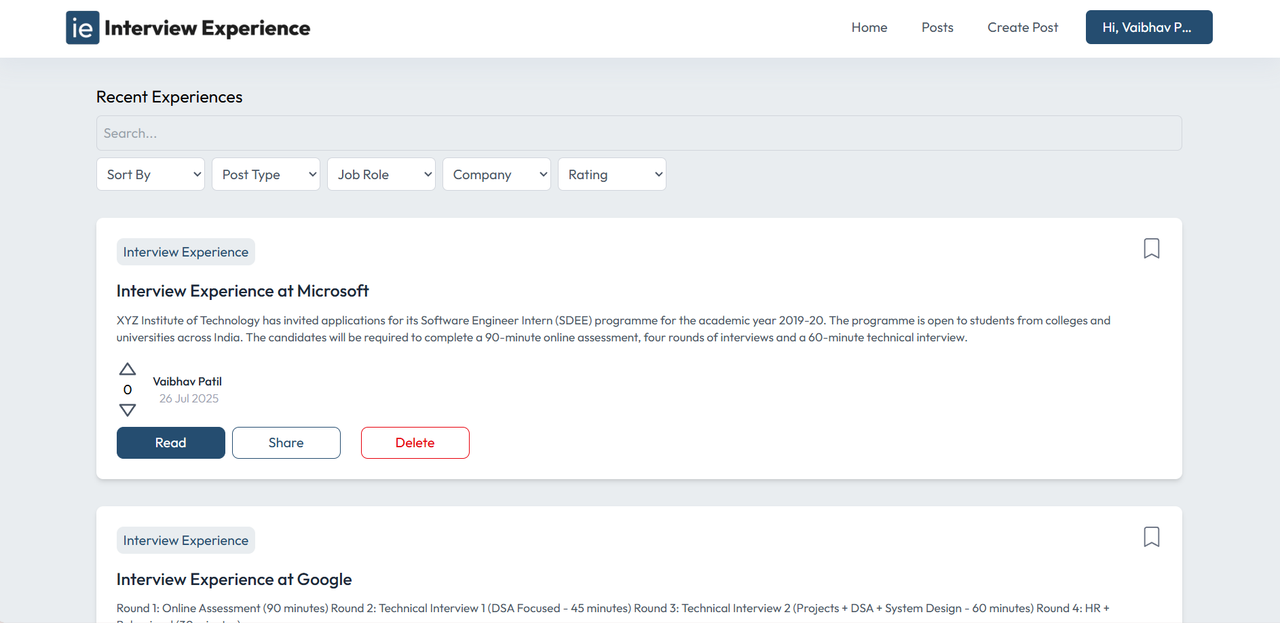The height and width of the screenshot is (623, 1280).
Task: Focus the Search... input field
Action: pyautogui.click(x=639, y=133)
